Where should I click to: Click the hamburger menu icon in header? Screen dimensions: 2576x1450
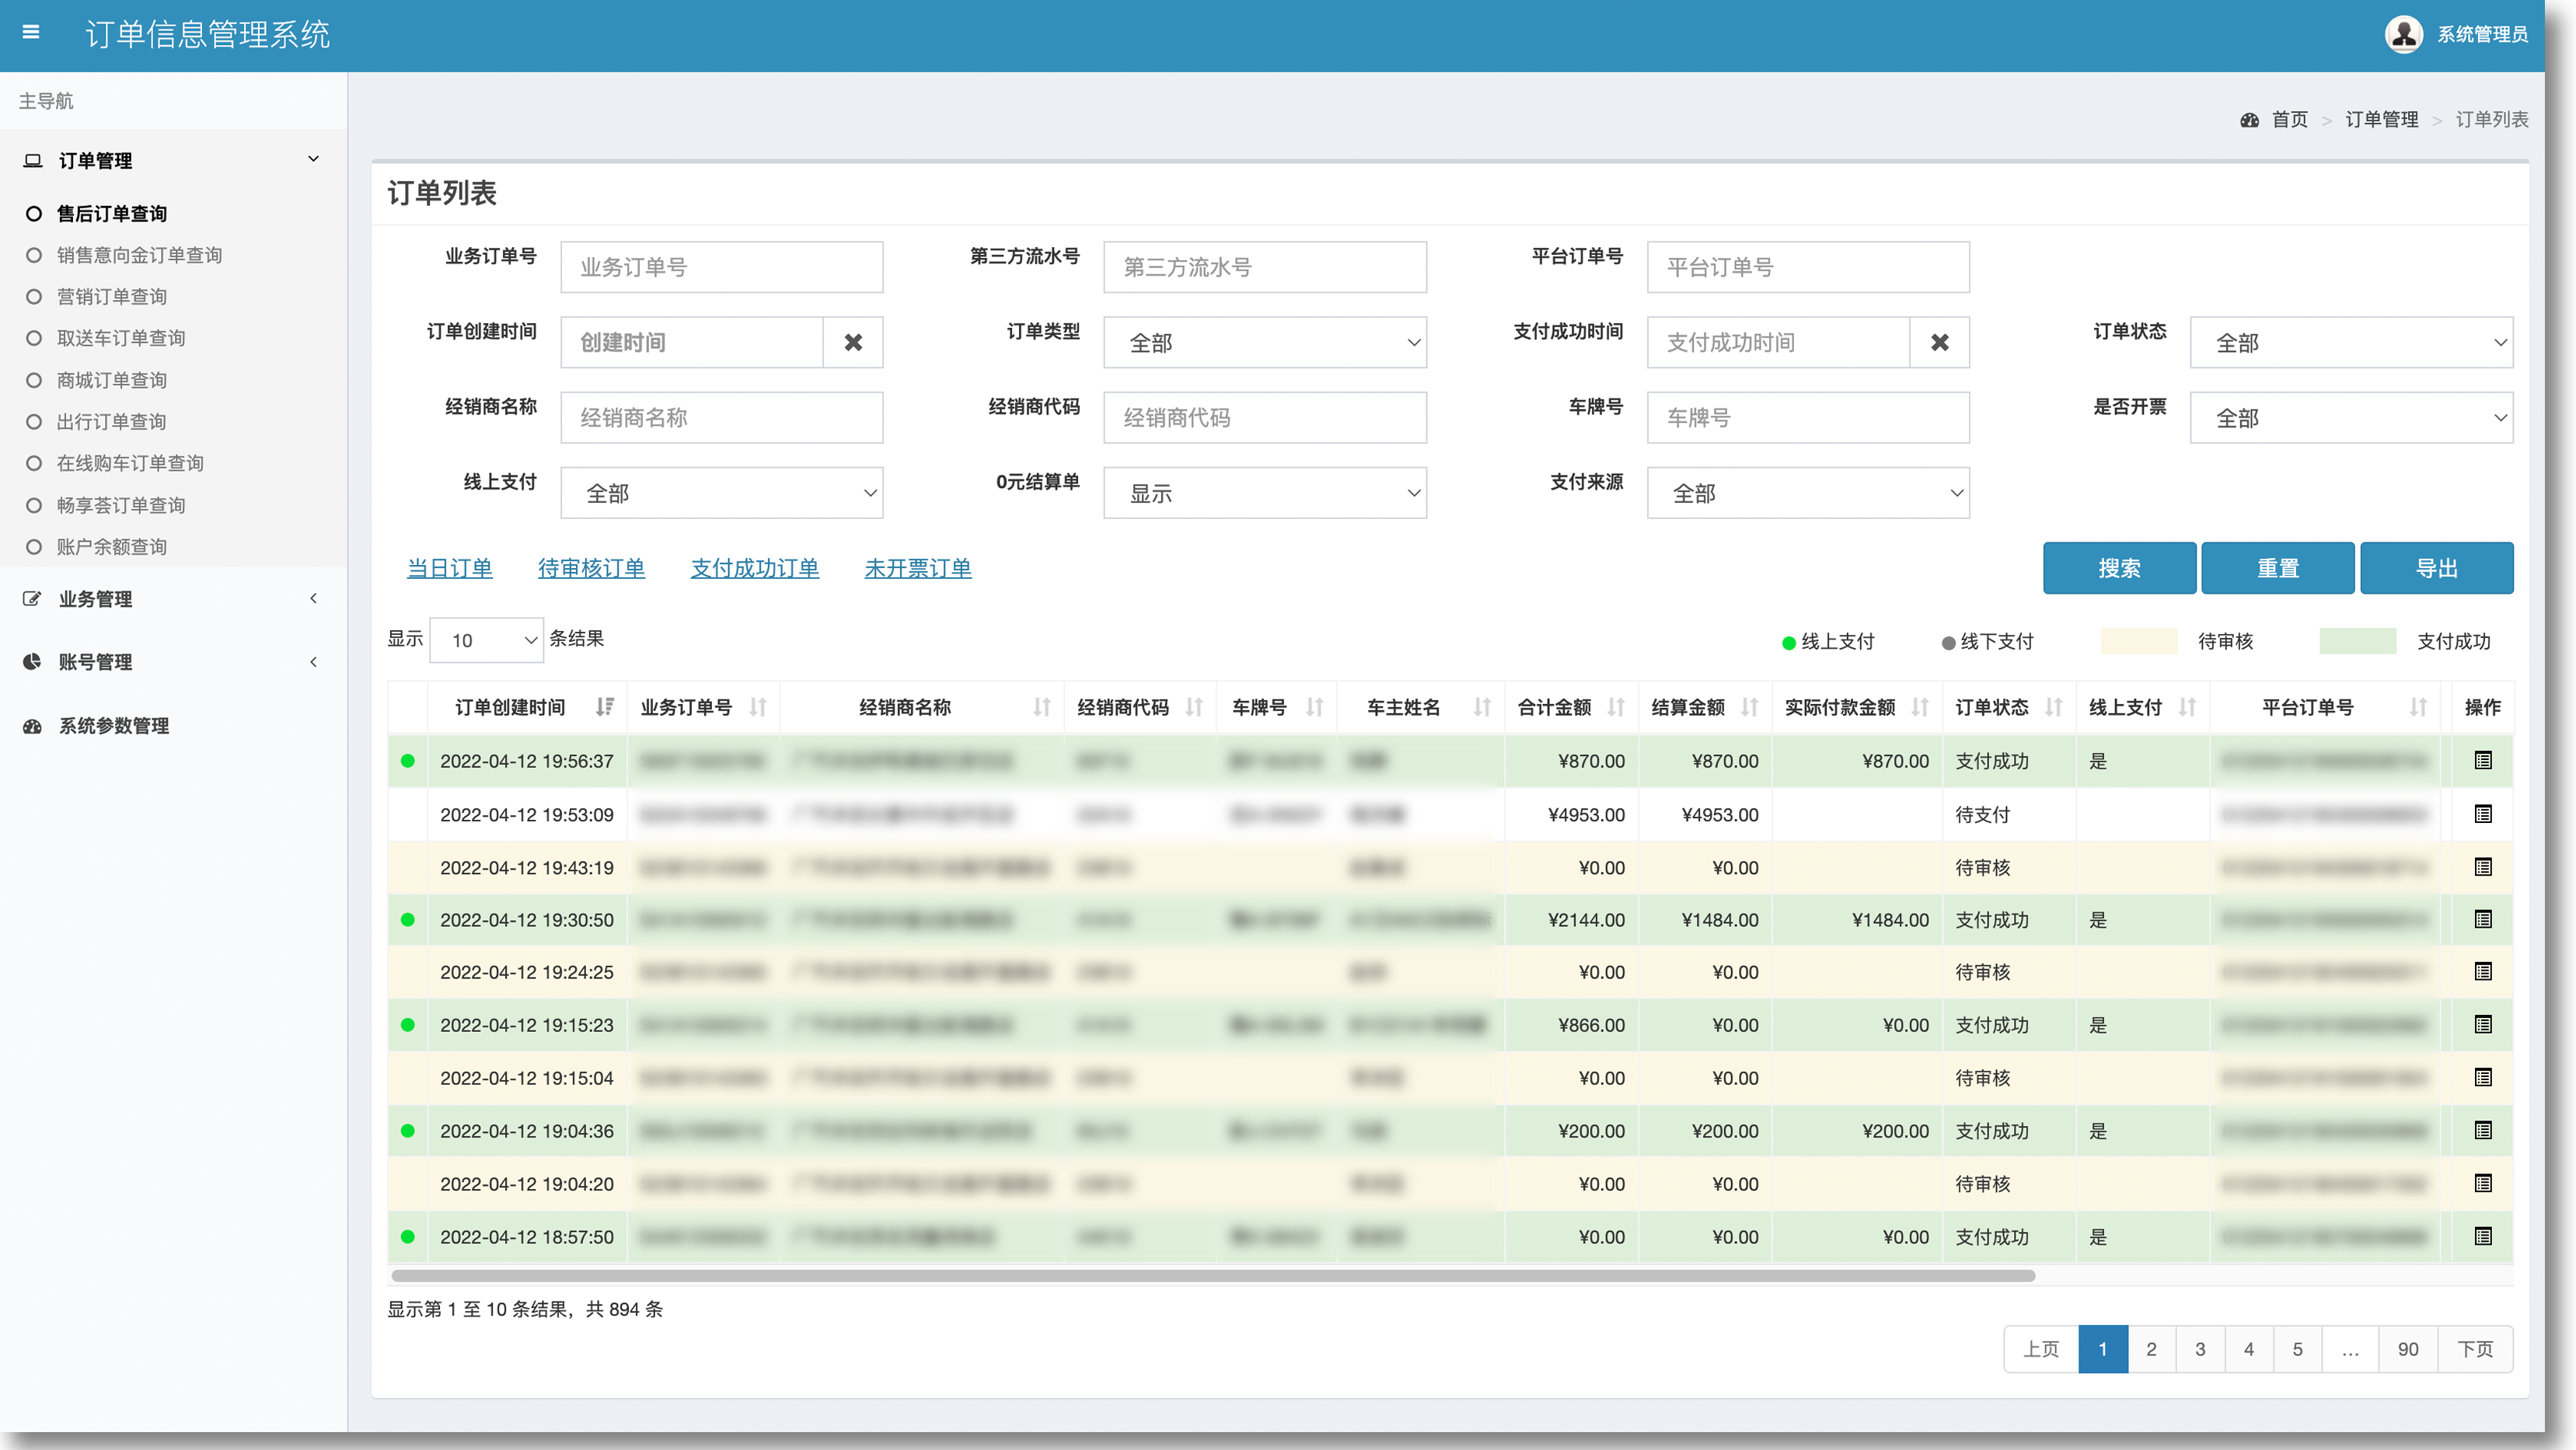[x=31, y=33]
